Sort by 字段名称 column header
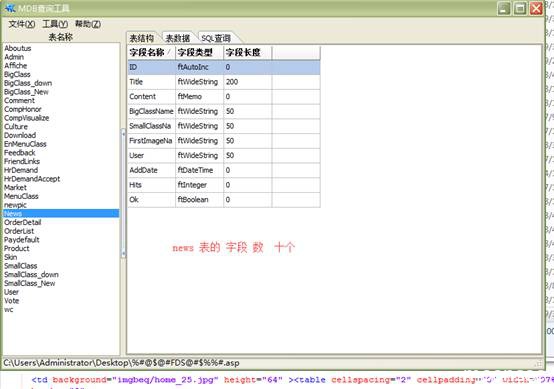This screenshot has height=389, width=554. pos(152,53)
